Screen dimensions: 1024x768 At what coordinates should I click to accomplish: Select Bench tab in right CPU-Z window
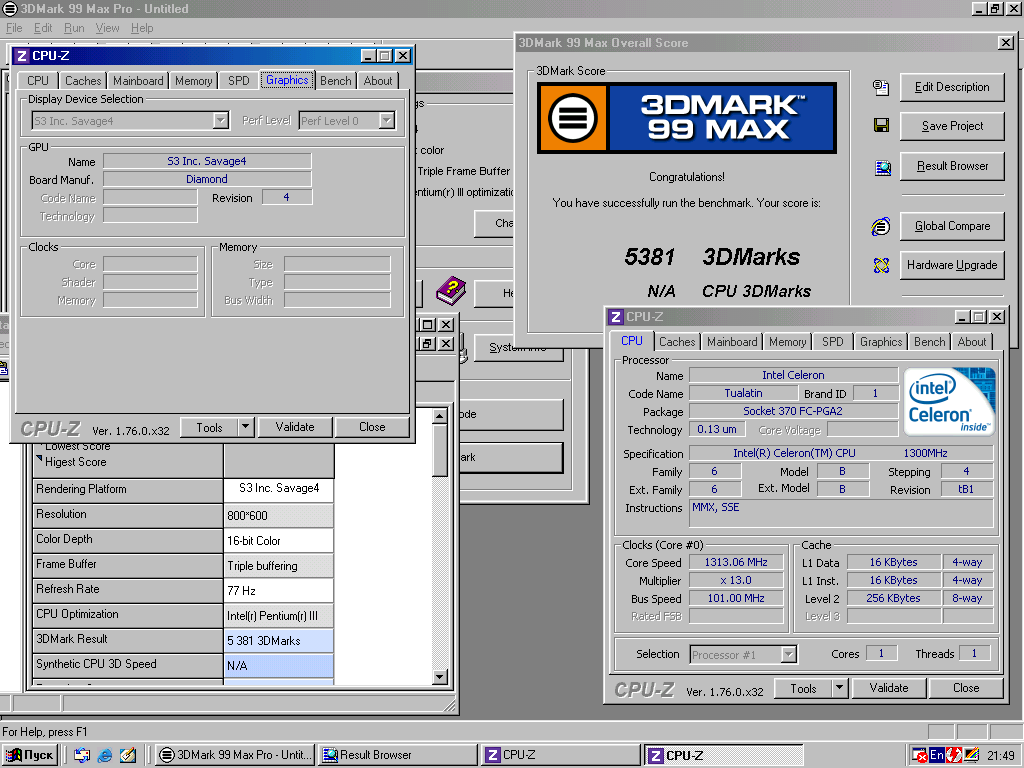(x=929, y=342)
